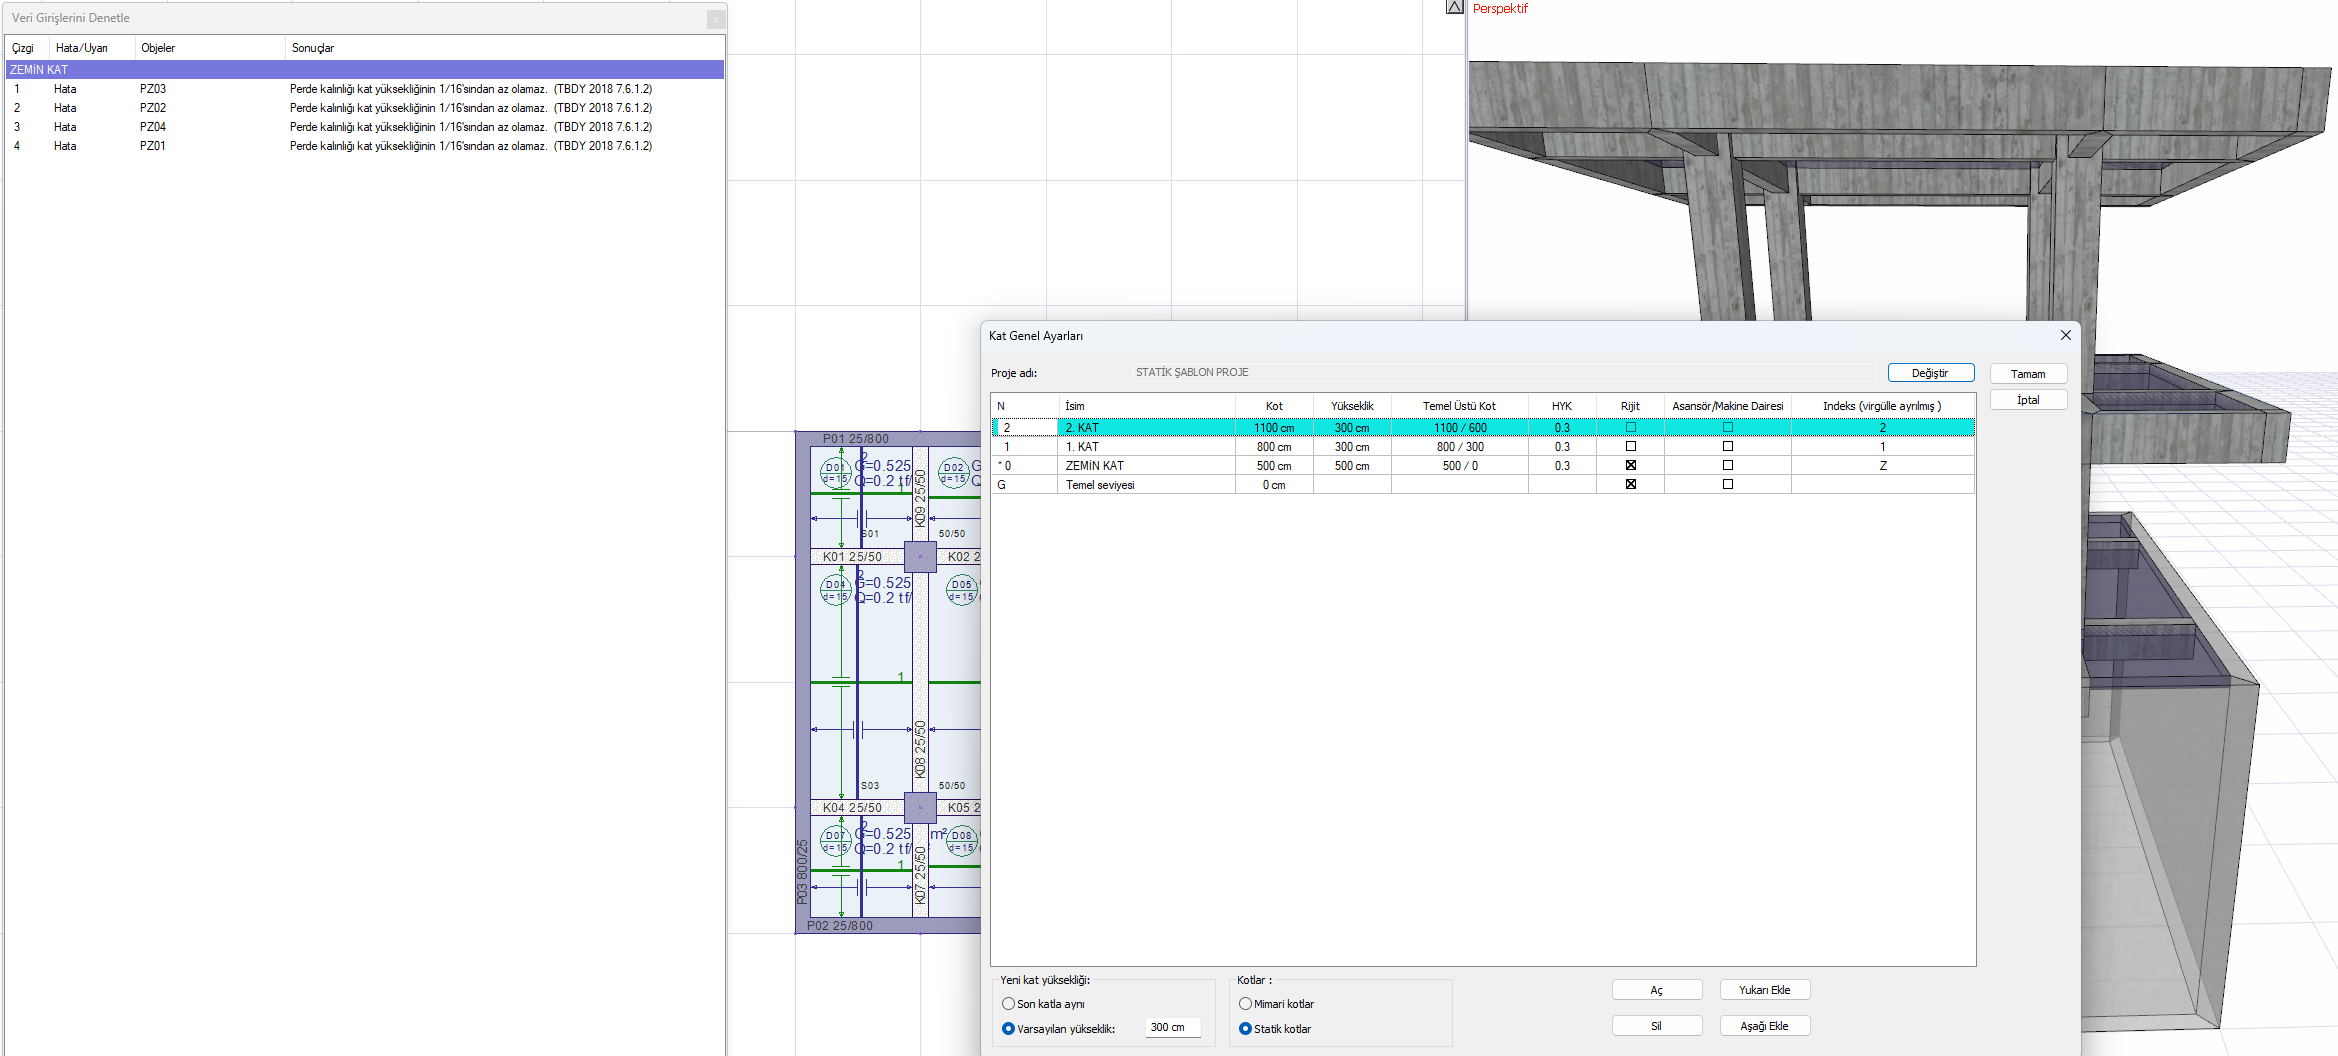Select Mimari kotlar radio option

click(1245, 1004)
